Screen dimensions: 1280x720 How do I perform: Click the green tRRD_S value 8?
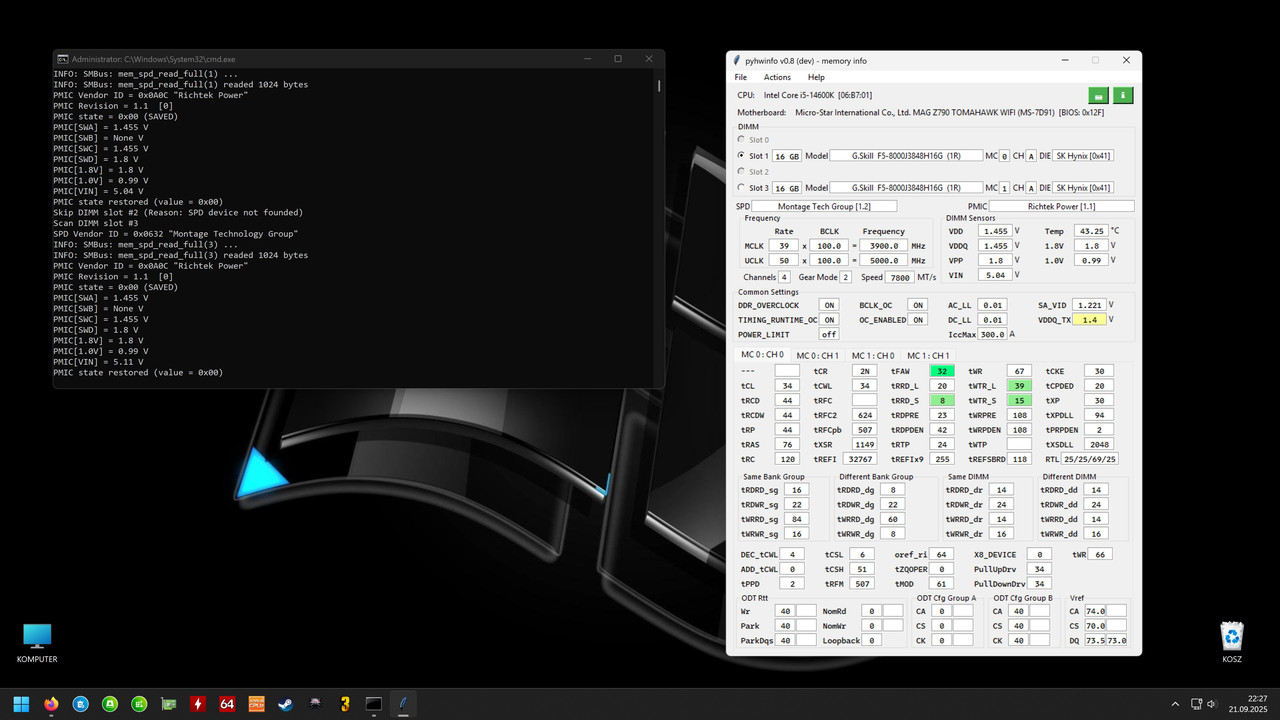[x=942, y=400]
